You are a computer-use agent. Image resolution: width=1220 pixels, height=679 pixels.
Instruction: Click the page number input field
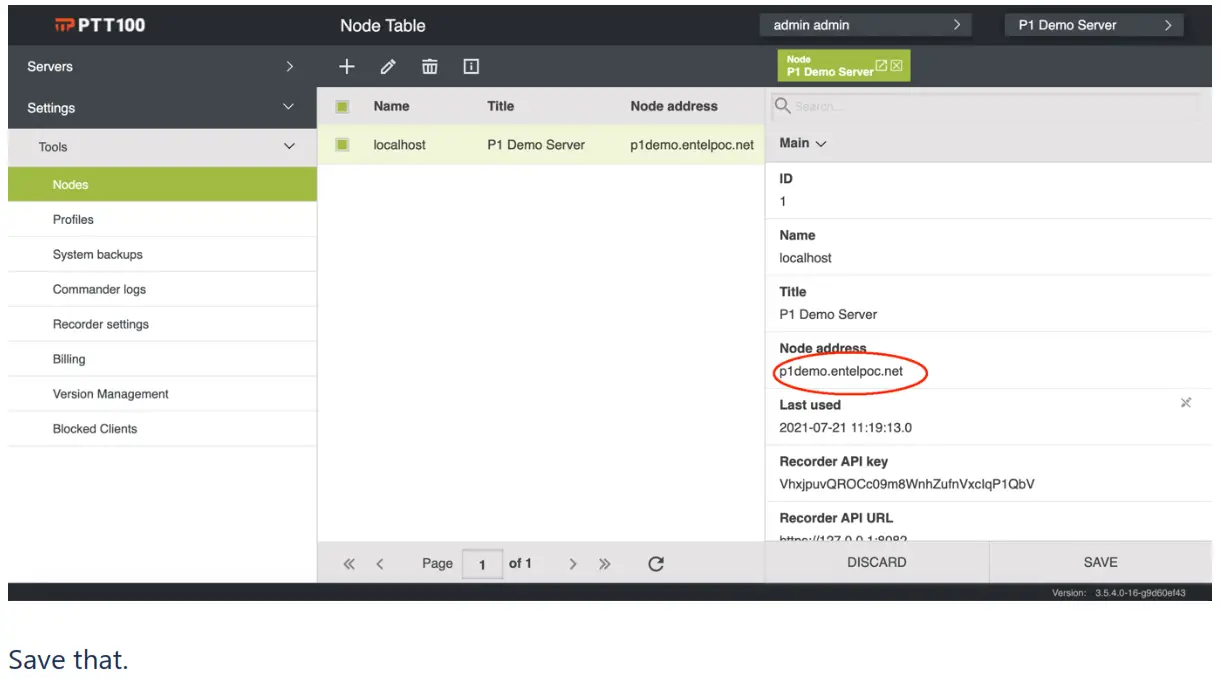pos(483,564)
